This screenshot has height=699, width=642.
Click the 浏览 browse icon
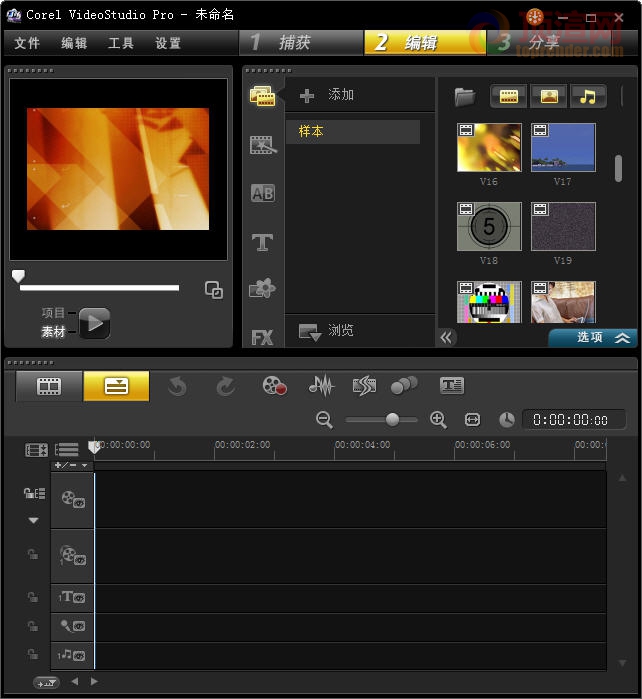(x=309, y=333)
